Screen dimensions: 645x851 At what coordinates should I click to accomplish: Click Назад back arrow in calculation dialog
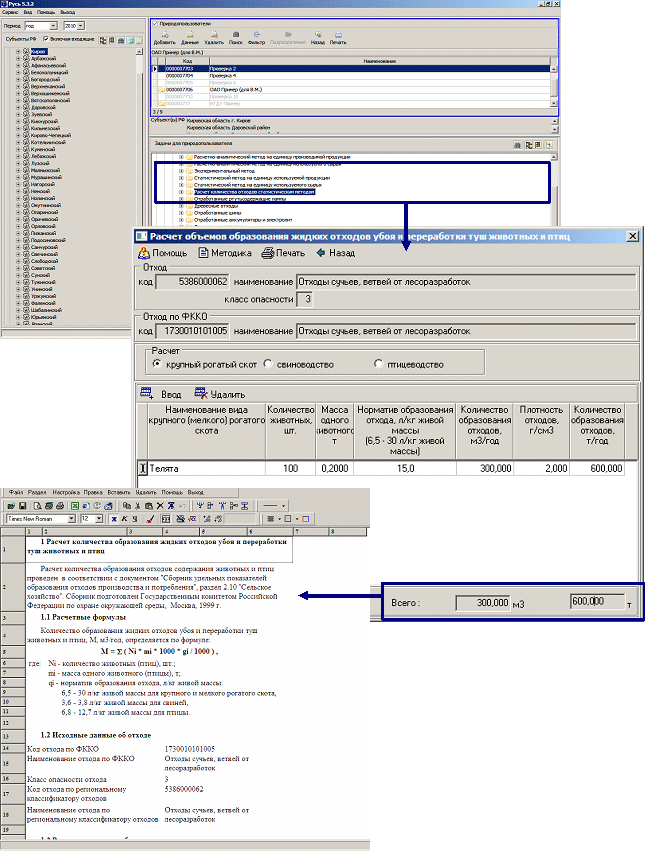tap(321, 254)
